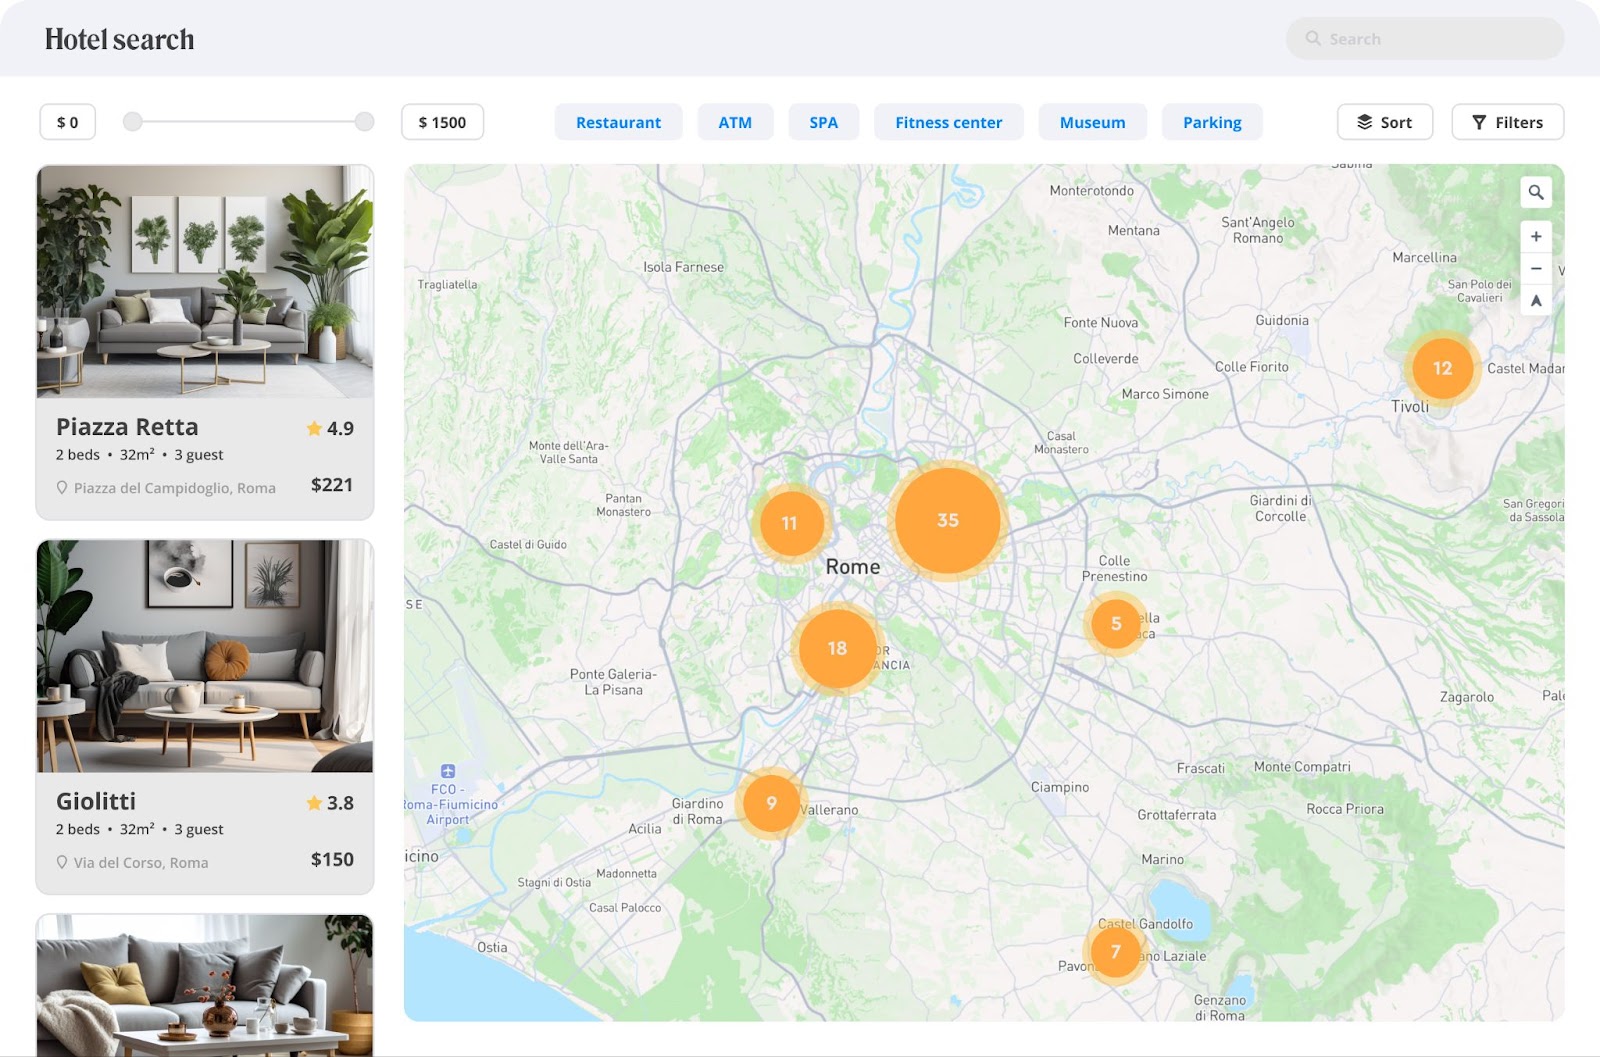1600x1057 pixels.
Task: Click the Giolitti hotel name
Action: click(x=96, y=801)
